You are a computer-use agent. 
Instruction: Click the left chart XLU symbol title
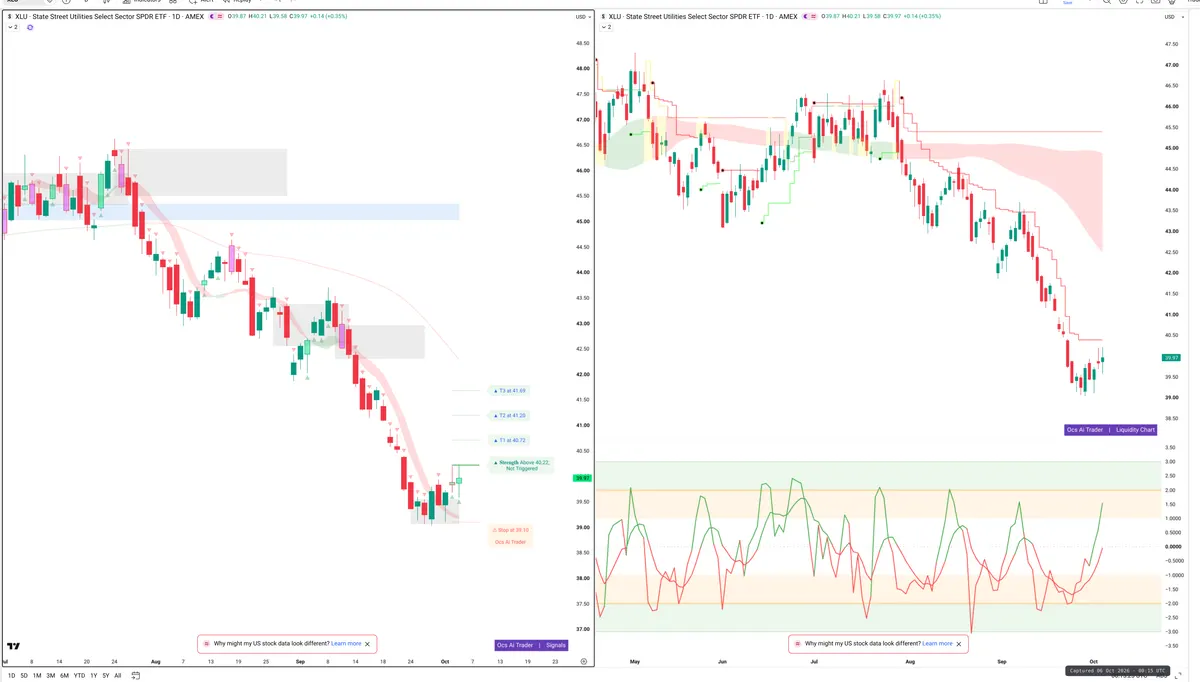[x=108, y=17]
